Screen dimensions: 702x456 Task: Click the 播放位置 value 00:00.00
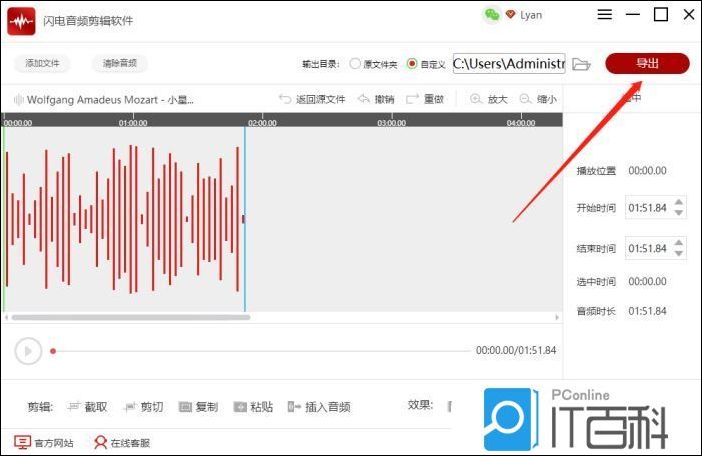[x=647, y=170]
